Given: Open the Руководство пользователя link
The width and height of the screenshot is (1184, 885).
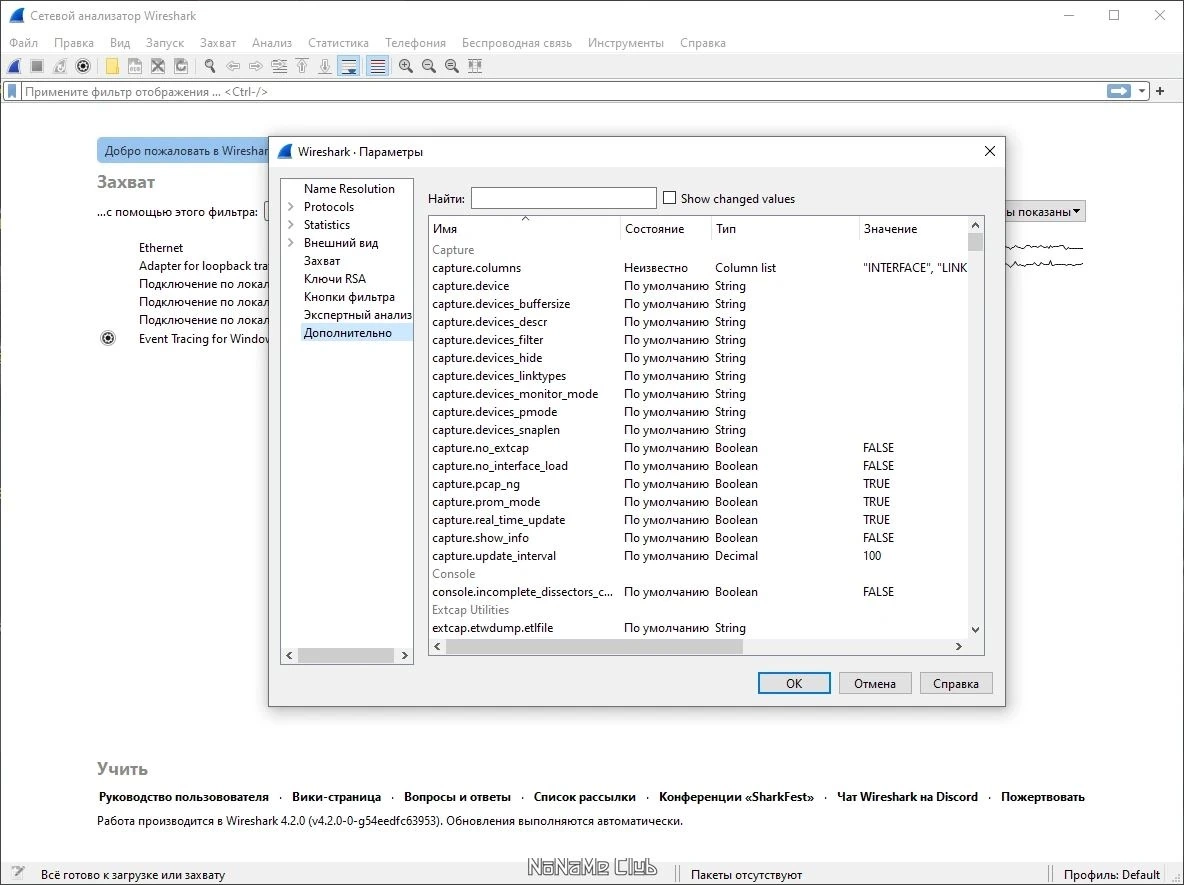Looking at the screenshot, I should coord(183,797).
